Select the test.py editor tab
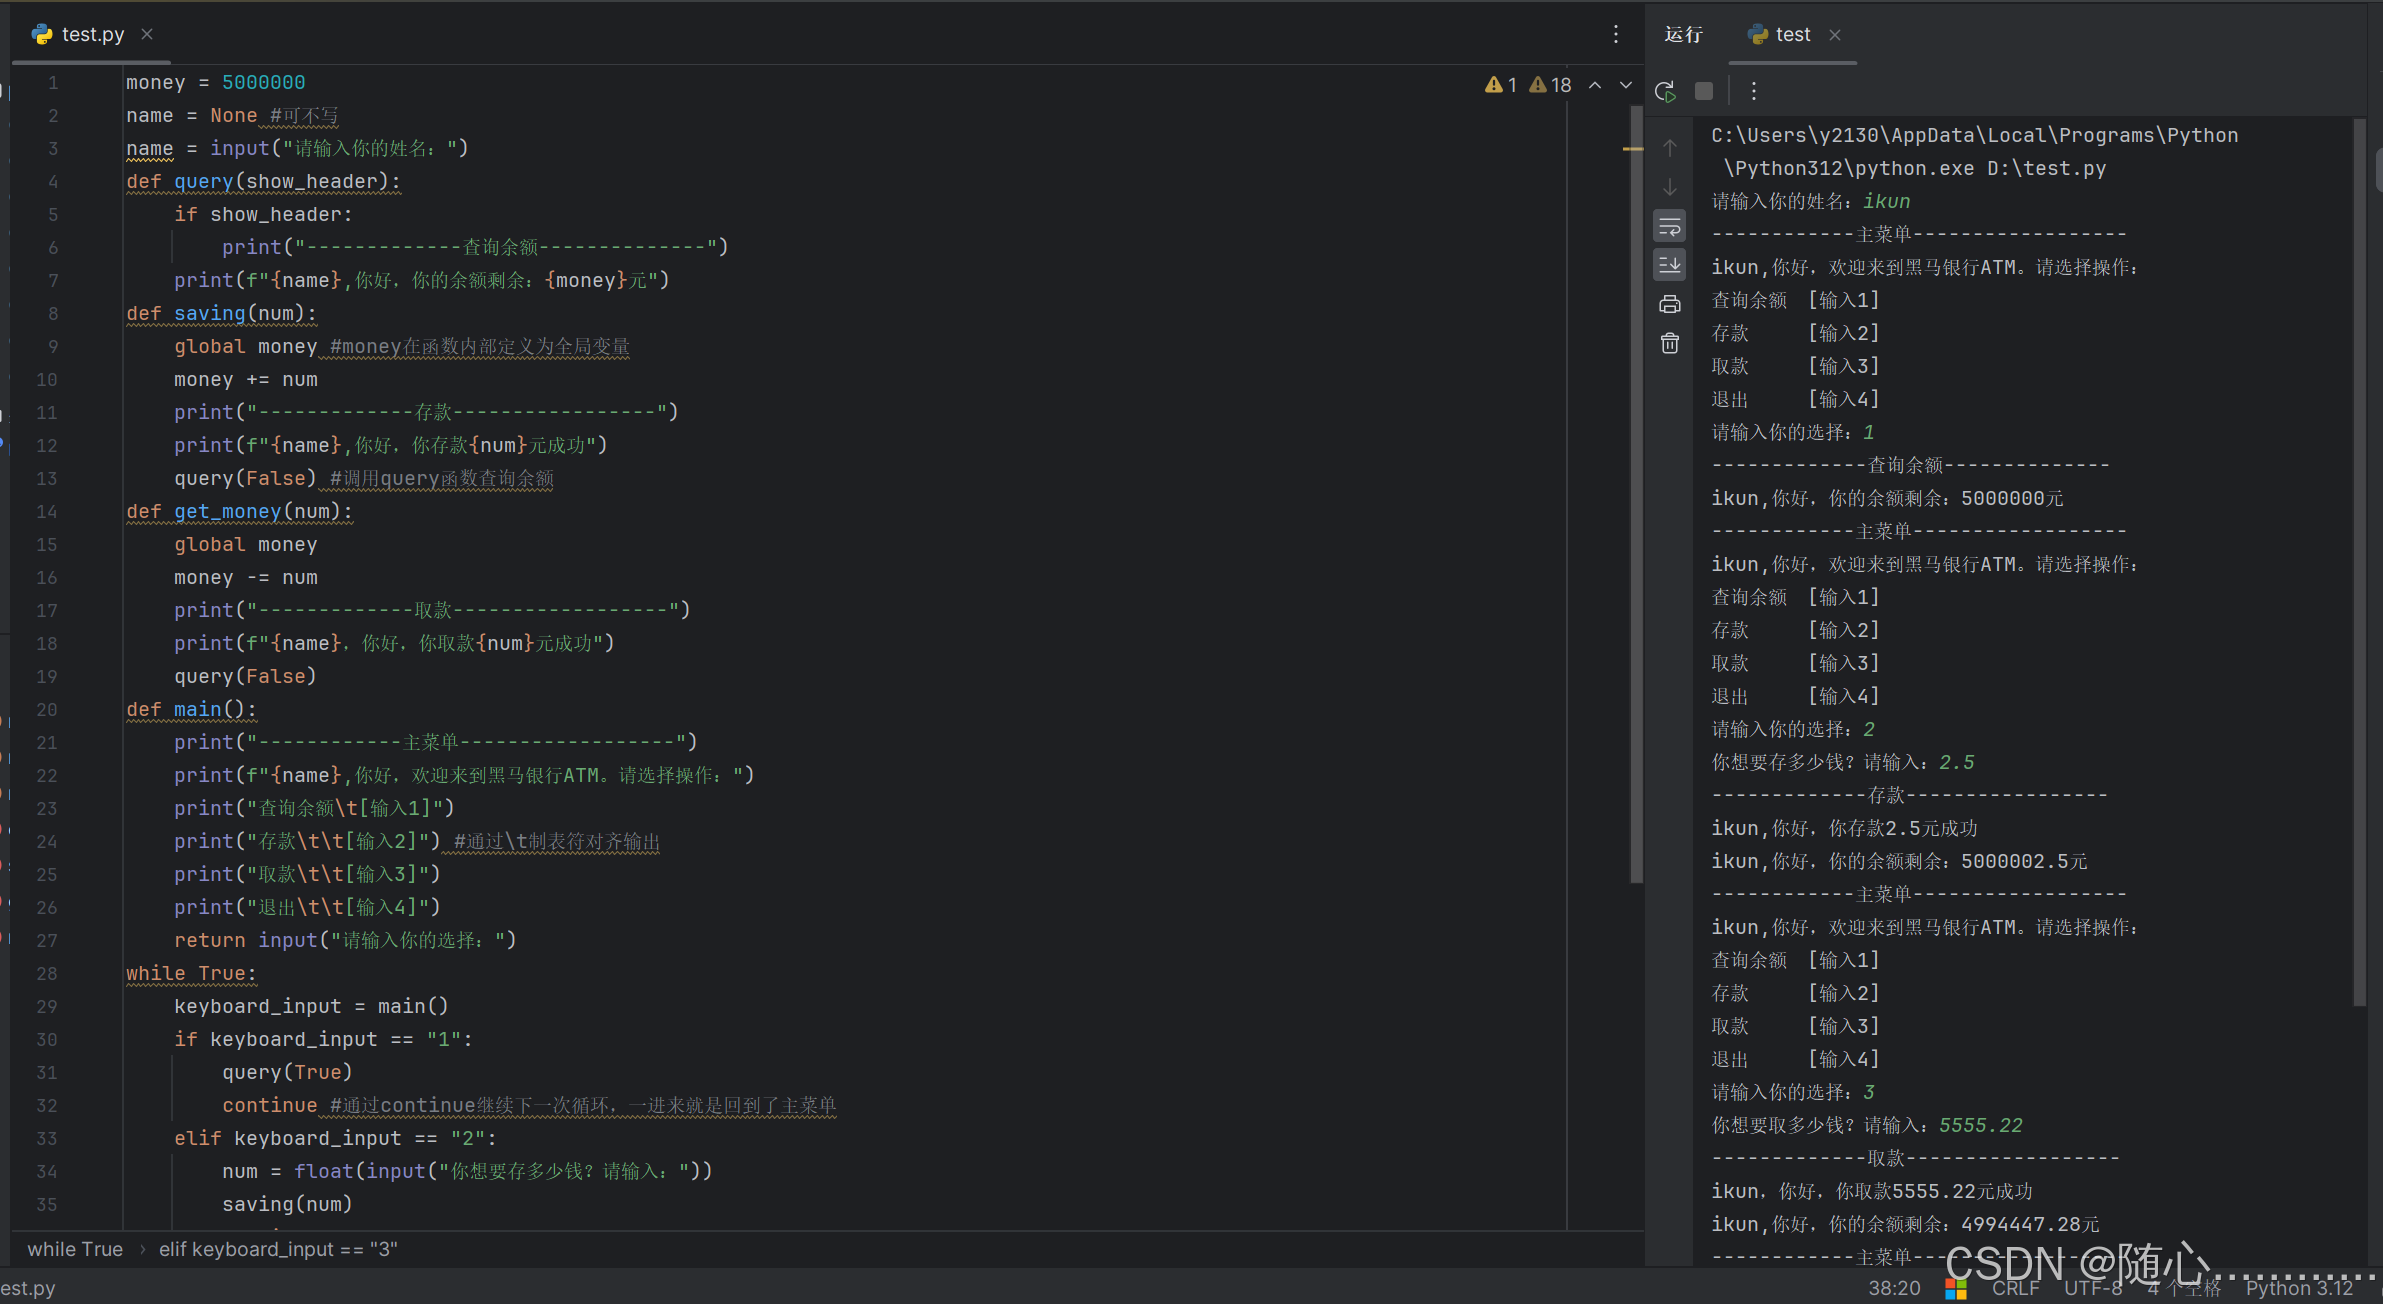The image size is (2383, 1304). point(92,35)
